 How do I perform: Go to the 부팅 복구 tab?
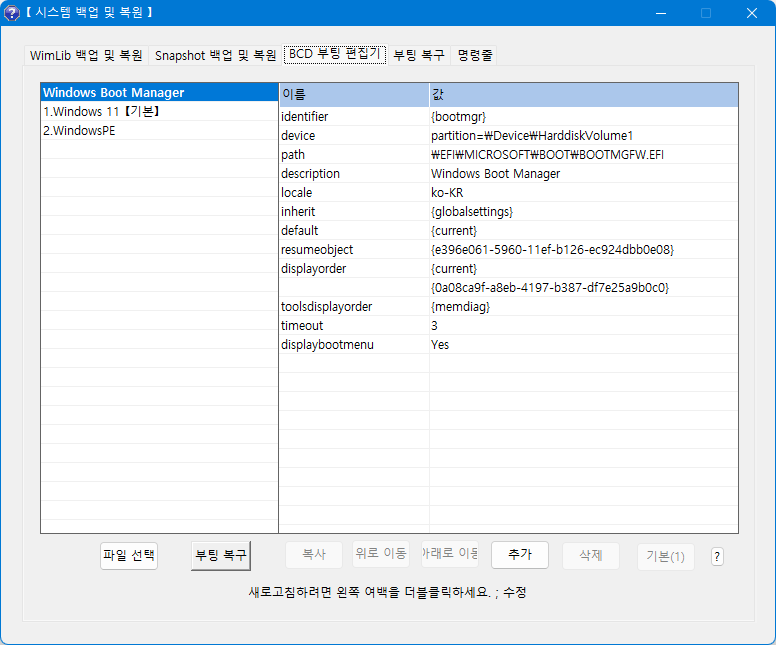pyautogui.click(x=419, y=55)
